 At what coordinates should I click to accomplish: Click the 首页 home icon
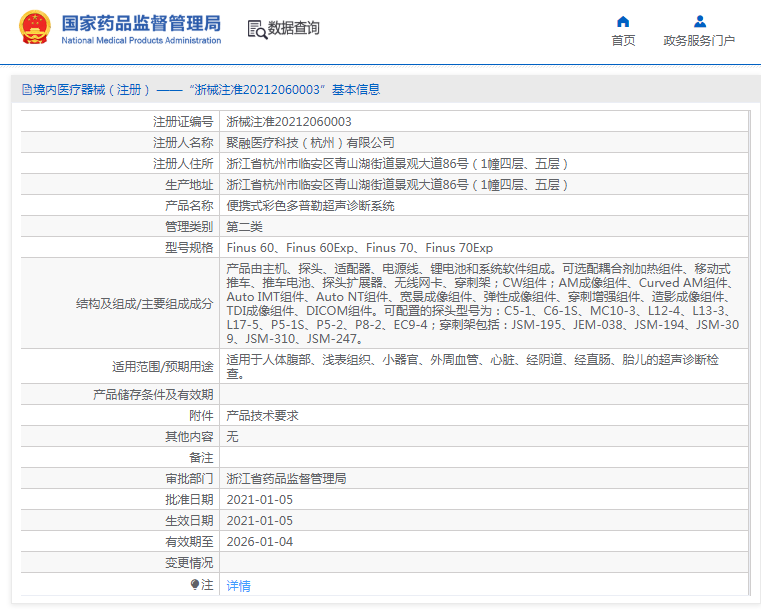pos(623,21)
